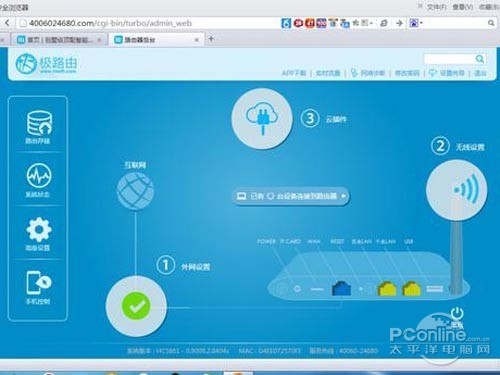Click the logout link at header right
500x375 pixels.
click(480, 73)
